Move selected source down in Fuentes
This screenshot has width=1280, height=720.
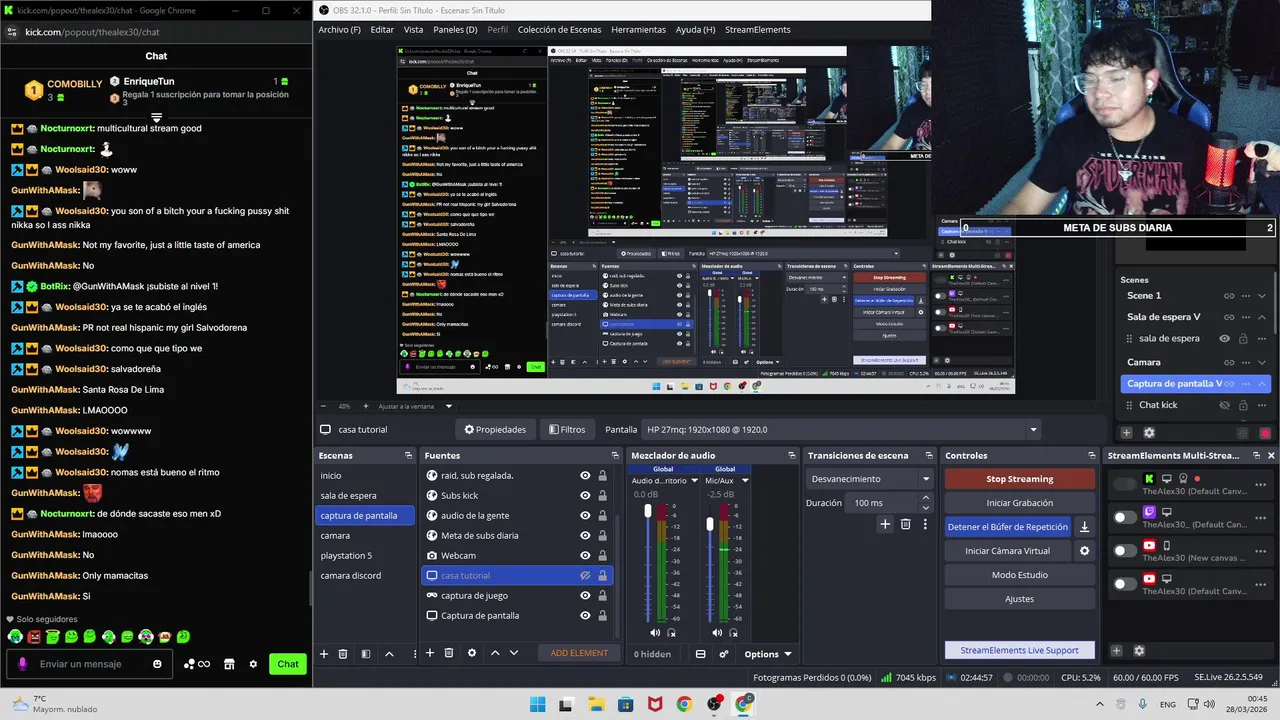pos(514,653)
